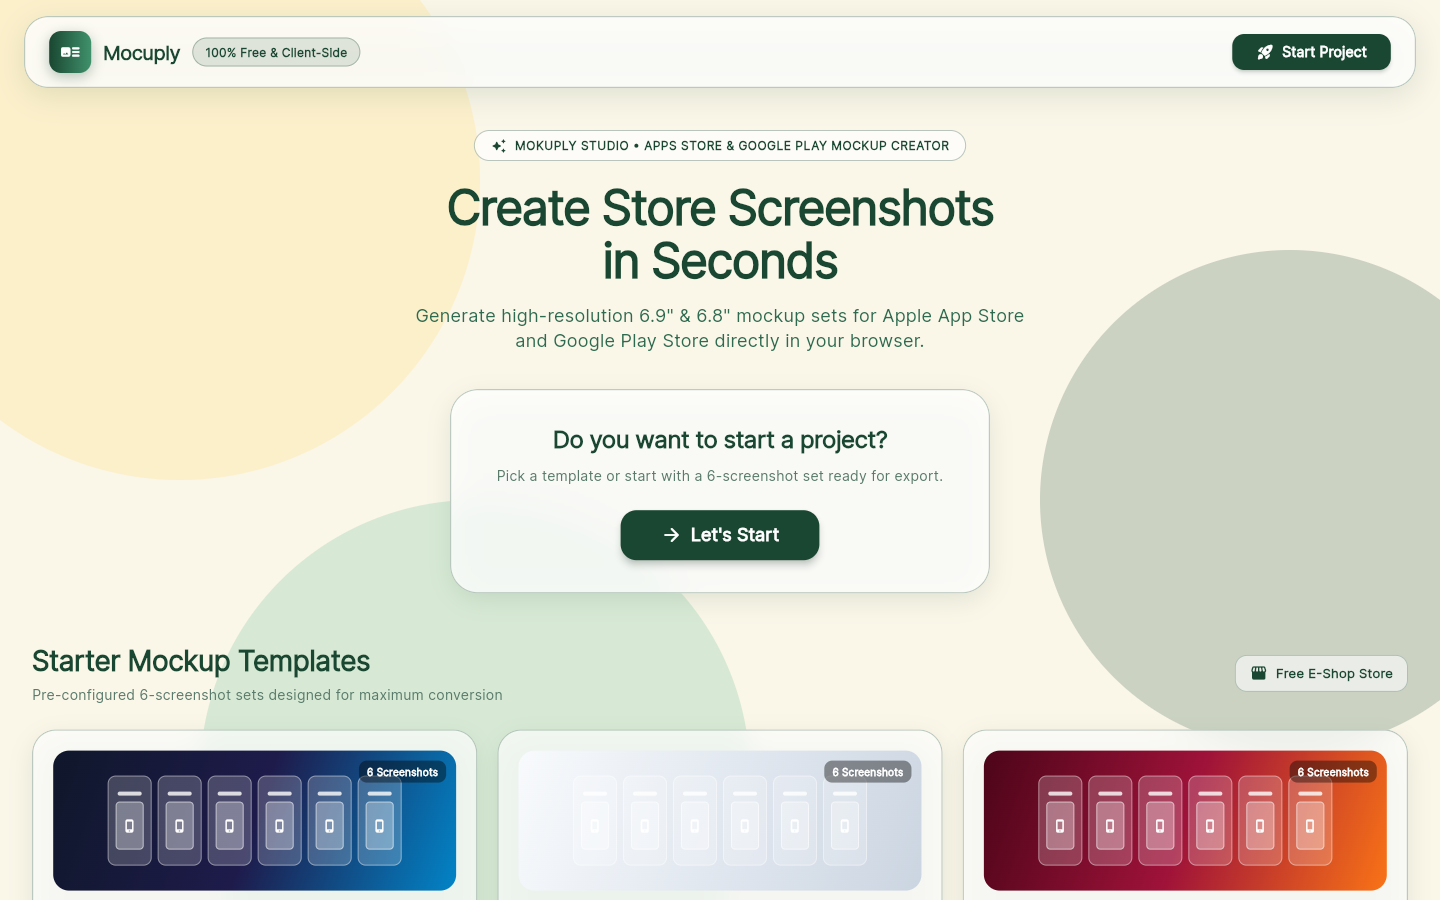
Task: Click the Starter Mockup Templates heading
Action: 201,661
